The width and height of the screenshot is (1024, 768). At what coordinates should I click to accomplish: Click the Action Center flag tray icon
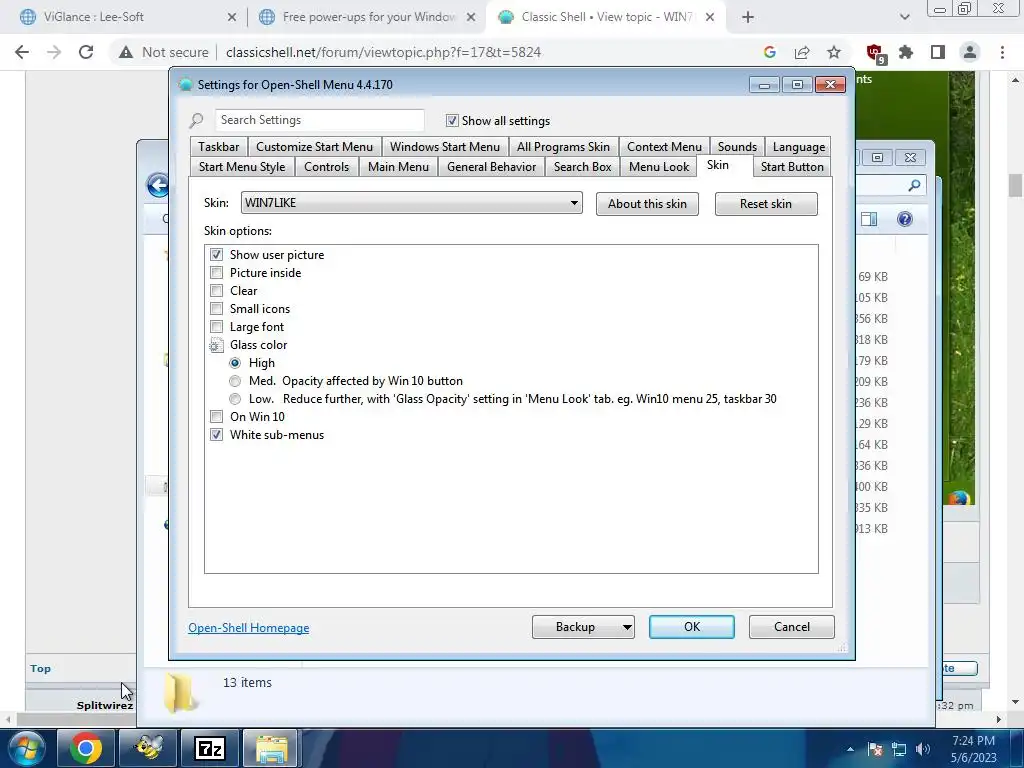[x=875, y=749]
